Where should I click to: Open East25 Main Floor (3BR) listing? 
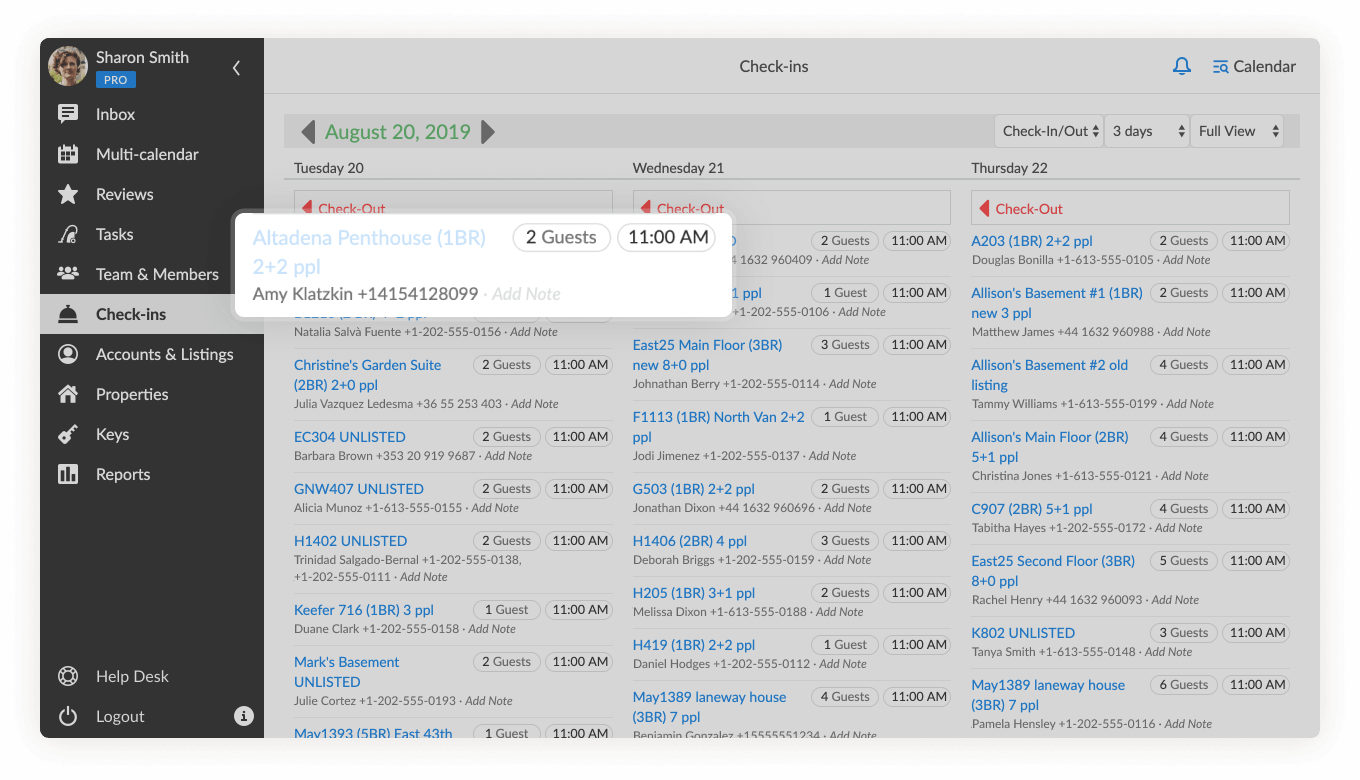[x=708, y=355]
